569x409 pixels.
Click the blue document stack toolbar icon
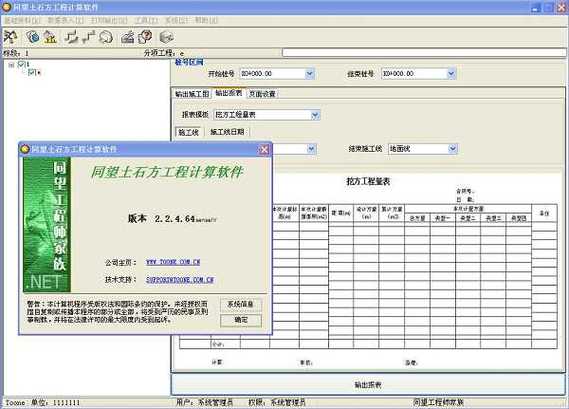(x=32, y=37)
